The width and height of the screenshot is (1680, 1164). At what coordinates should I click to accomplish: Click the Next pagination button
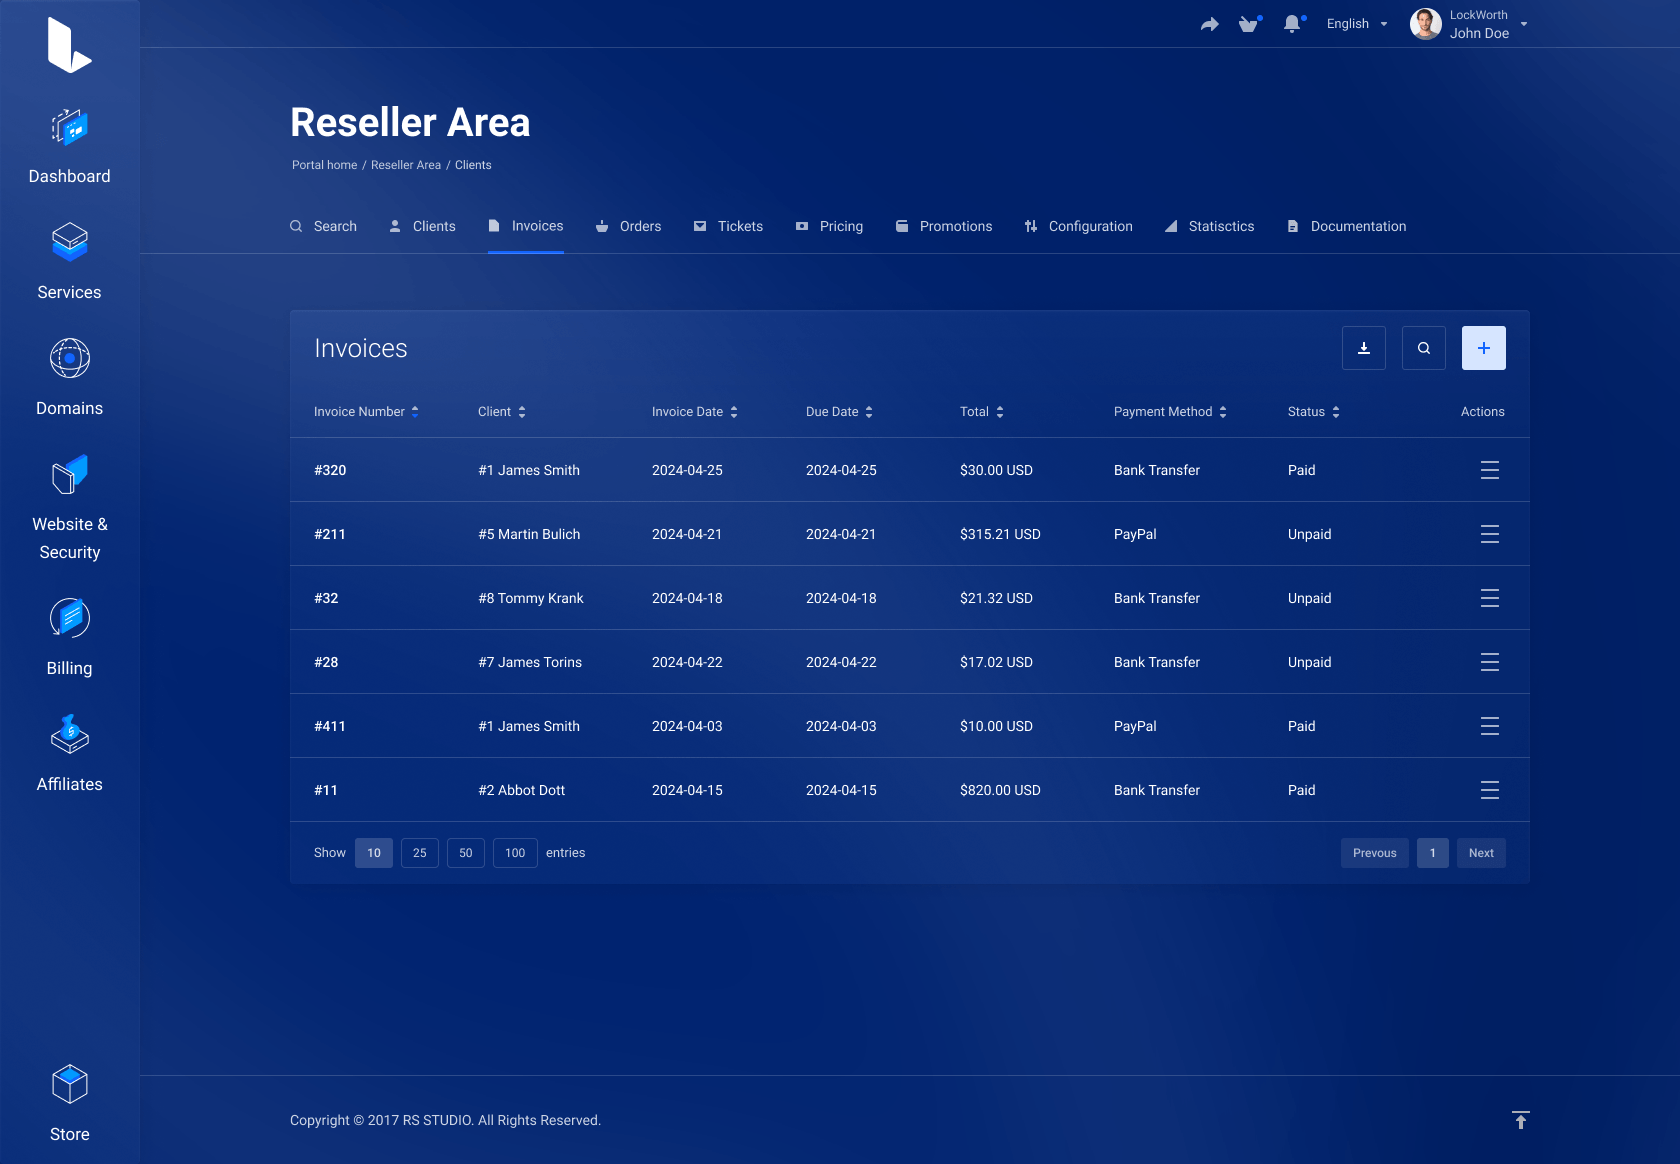[1481, 853]
